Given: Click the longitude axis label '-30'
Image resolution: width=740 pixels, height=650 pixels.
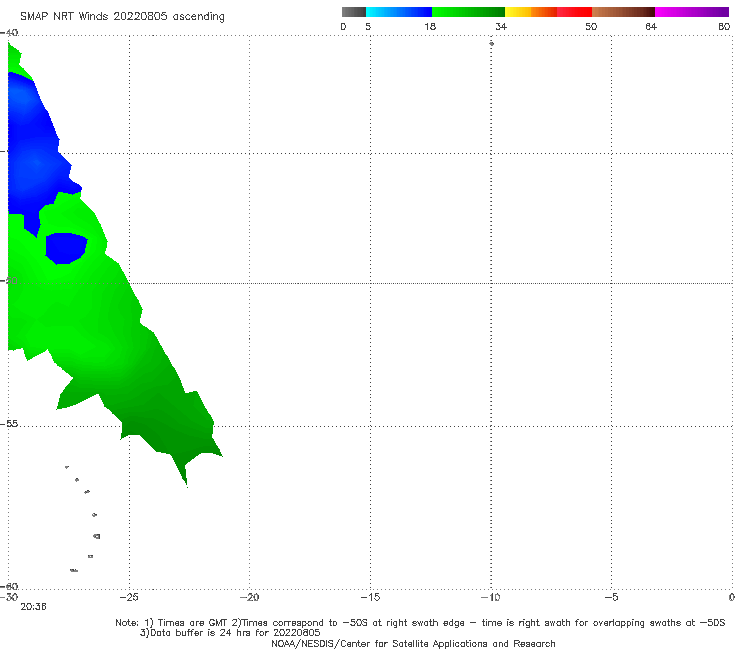Looking at the screenshot, I should pos(9,597).
